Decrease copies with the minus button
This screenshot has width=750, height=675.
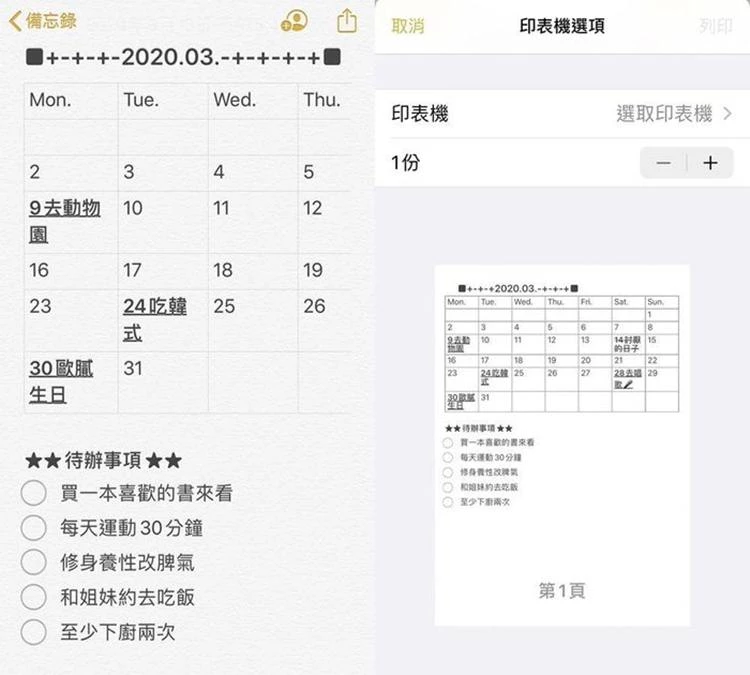663,163
